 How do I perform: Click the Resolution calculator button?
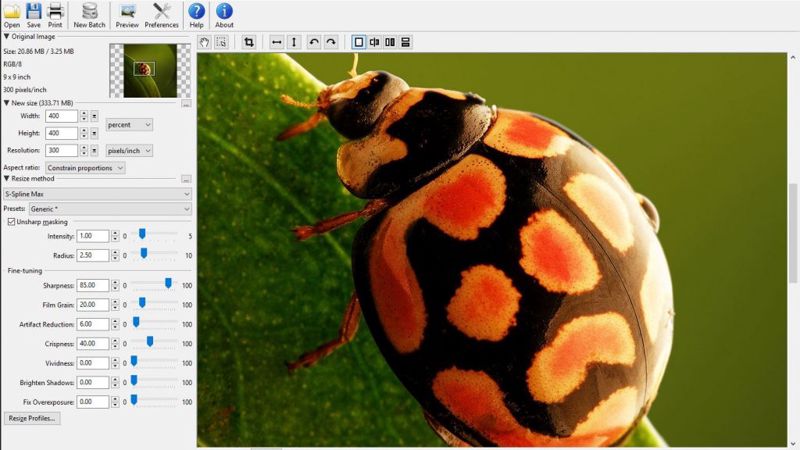point(94,151)
